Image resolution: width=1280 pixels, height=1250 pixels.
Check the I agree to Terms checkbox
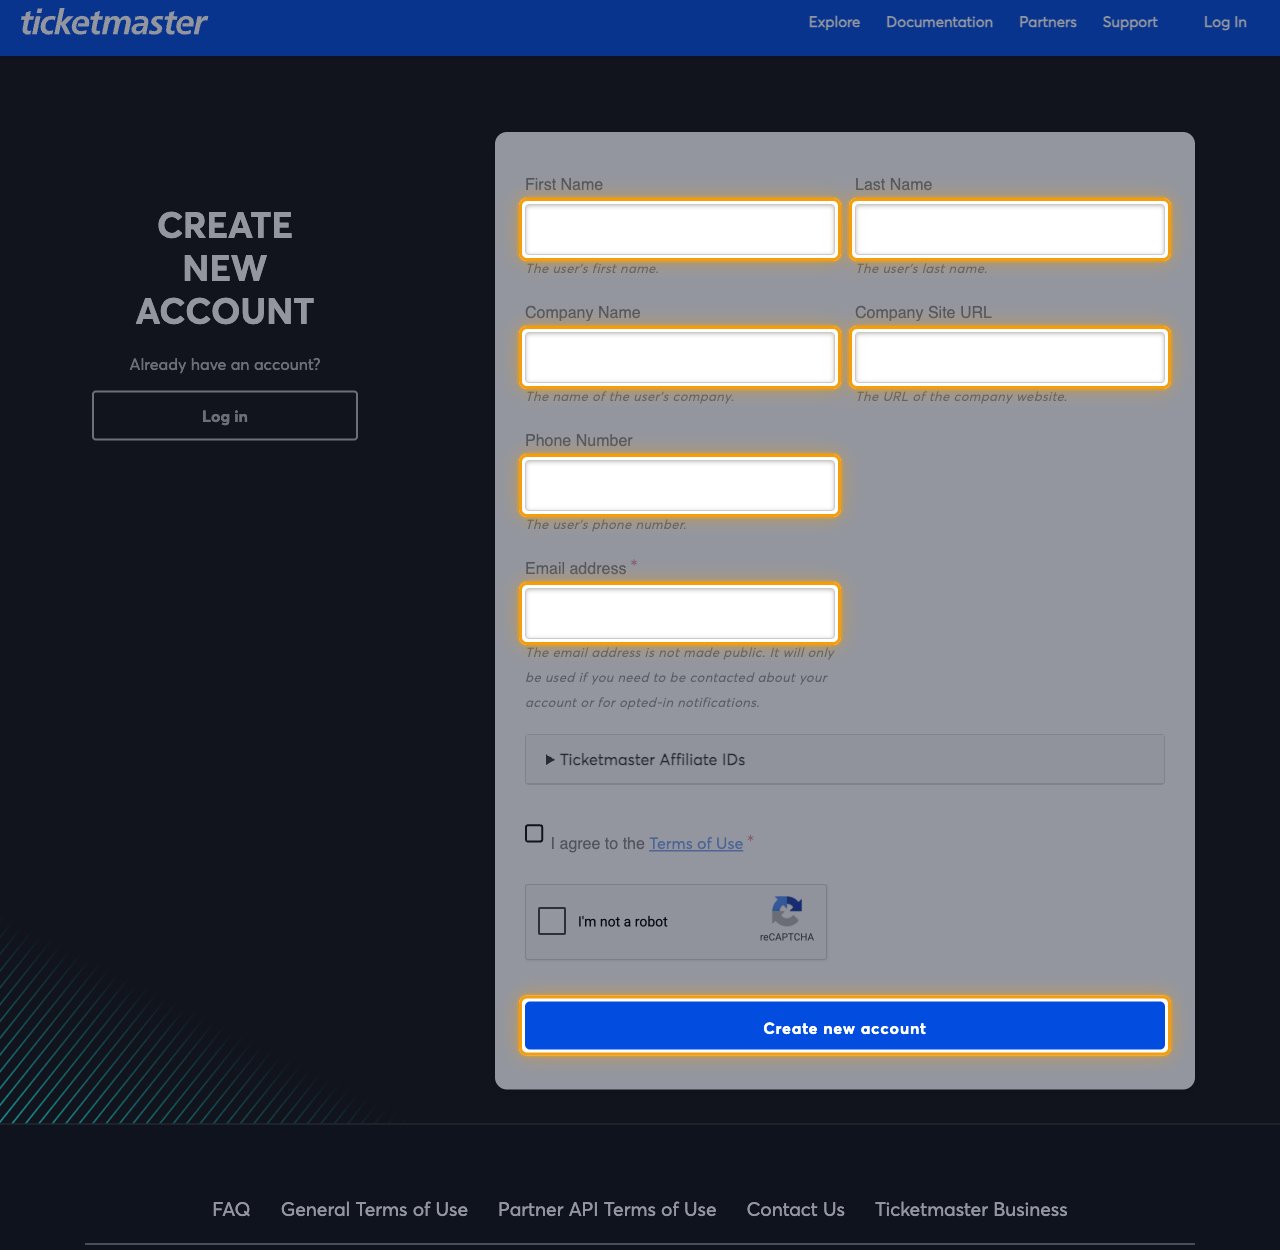(534, 833)
